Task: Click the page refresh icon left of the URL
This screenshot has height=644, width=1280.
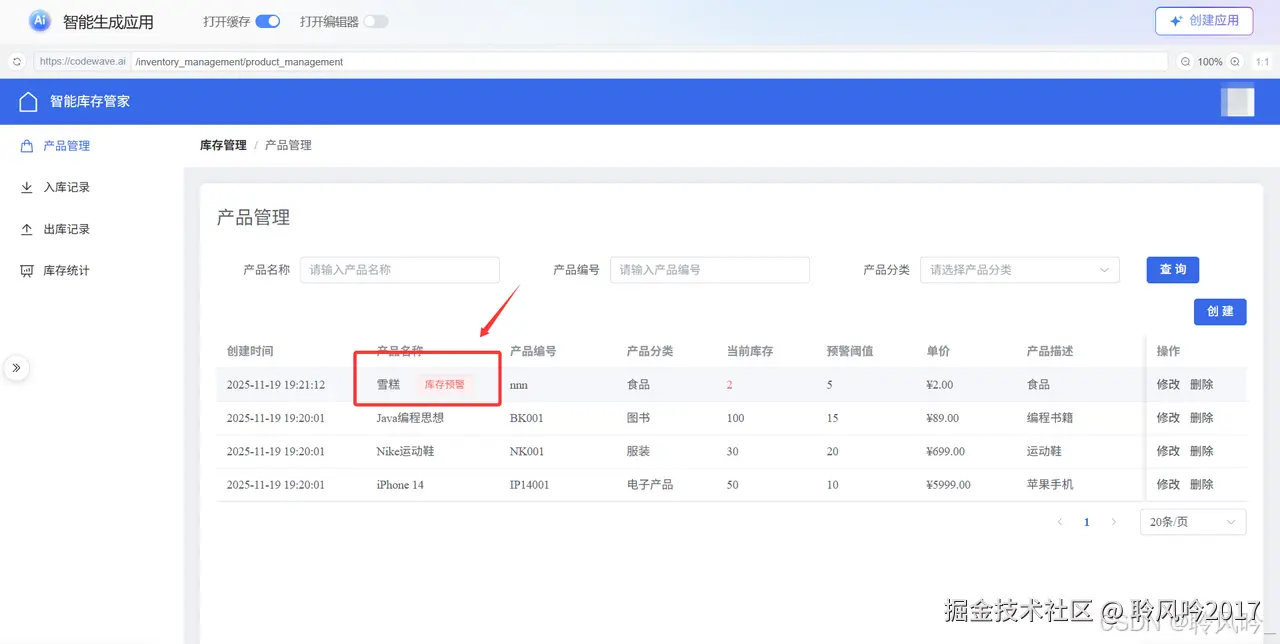Action: pyautogui.click(x=15, y=61)
